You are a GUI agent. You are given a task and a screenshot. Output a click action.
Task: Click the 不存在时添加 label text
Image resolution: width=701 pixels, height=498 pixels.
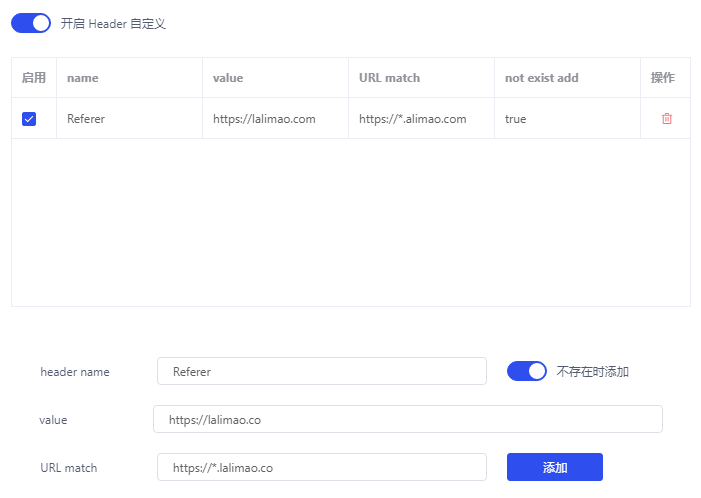point(592,371)
